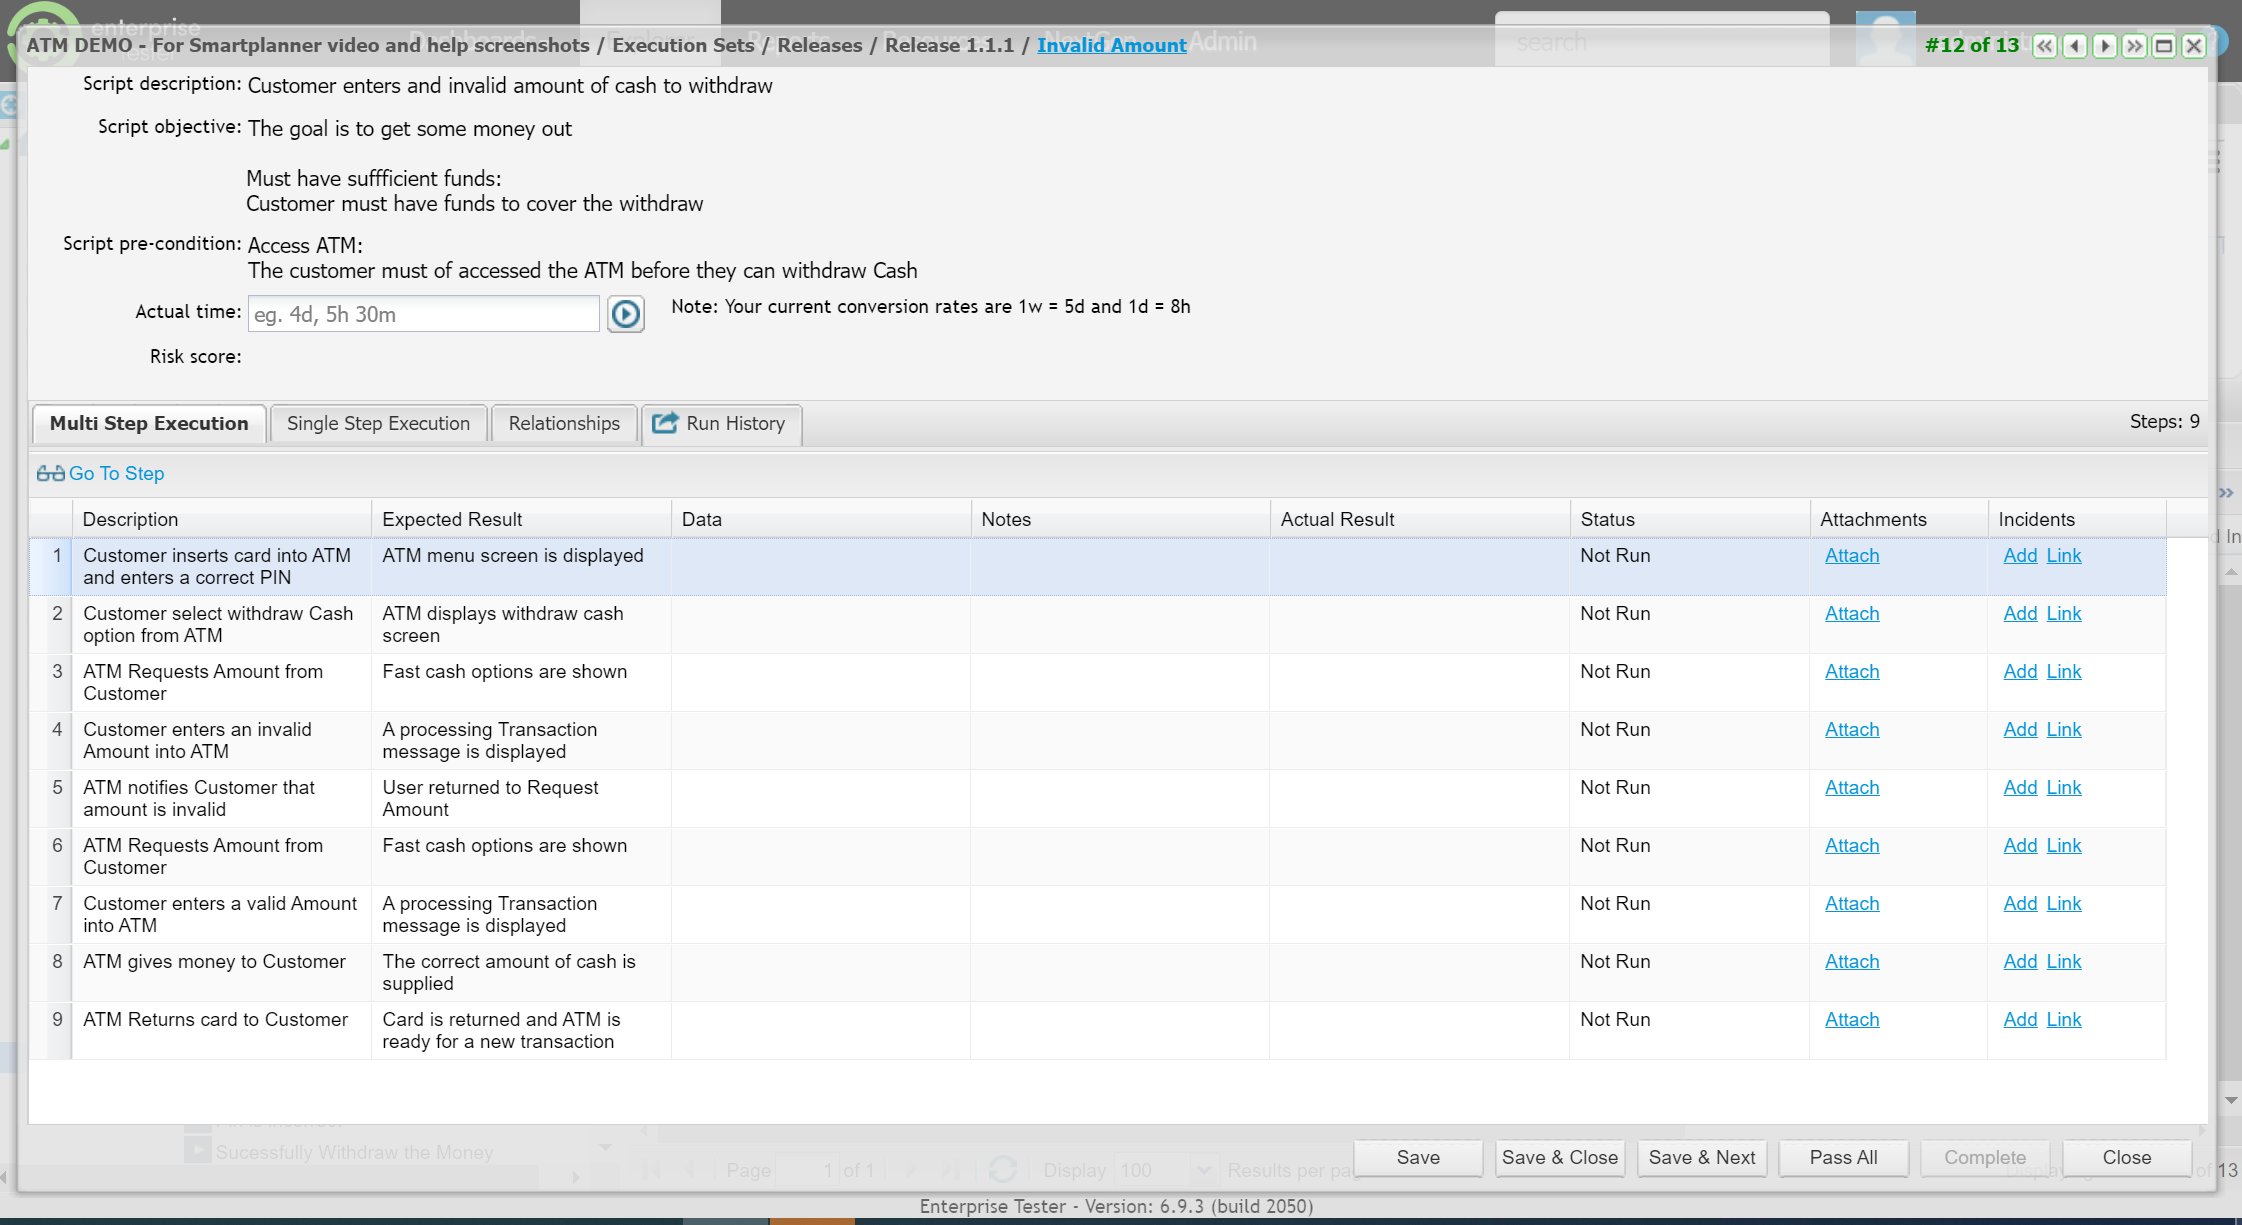The image size is (2242, 1225).
Task: Jump to first script in set
Action: 2045,46
